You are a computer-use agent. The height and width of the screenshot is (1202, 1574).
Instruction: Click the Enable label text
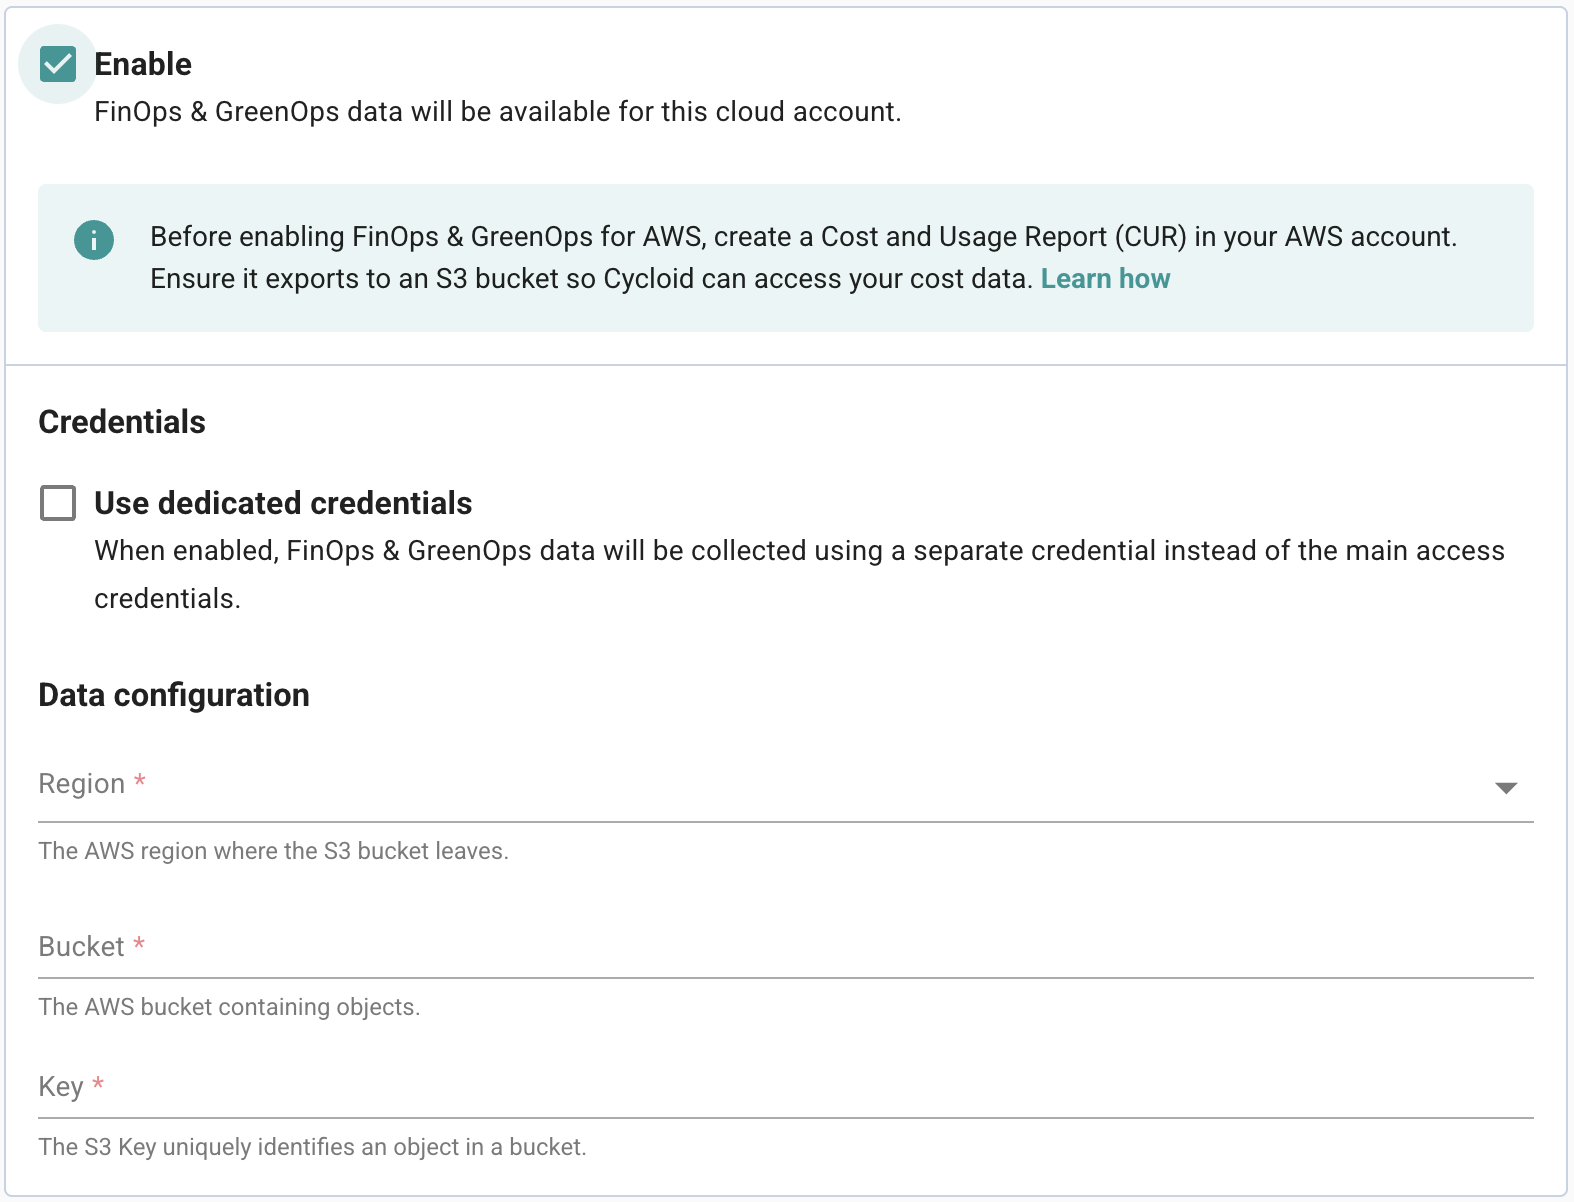[143, 64]
